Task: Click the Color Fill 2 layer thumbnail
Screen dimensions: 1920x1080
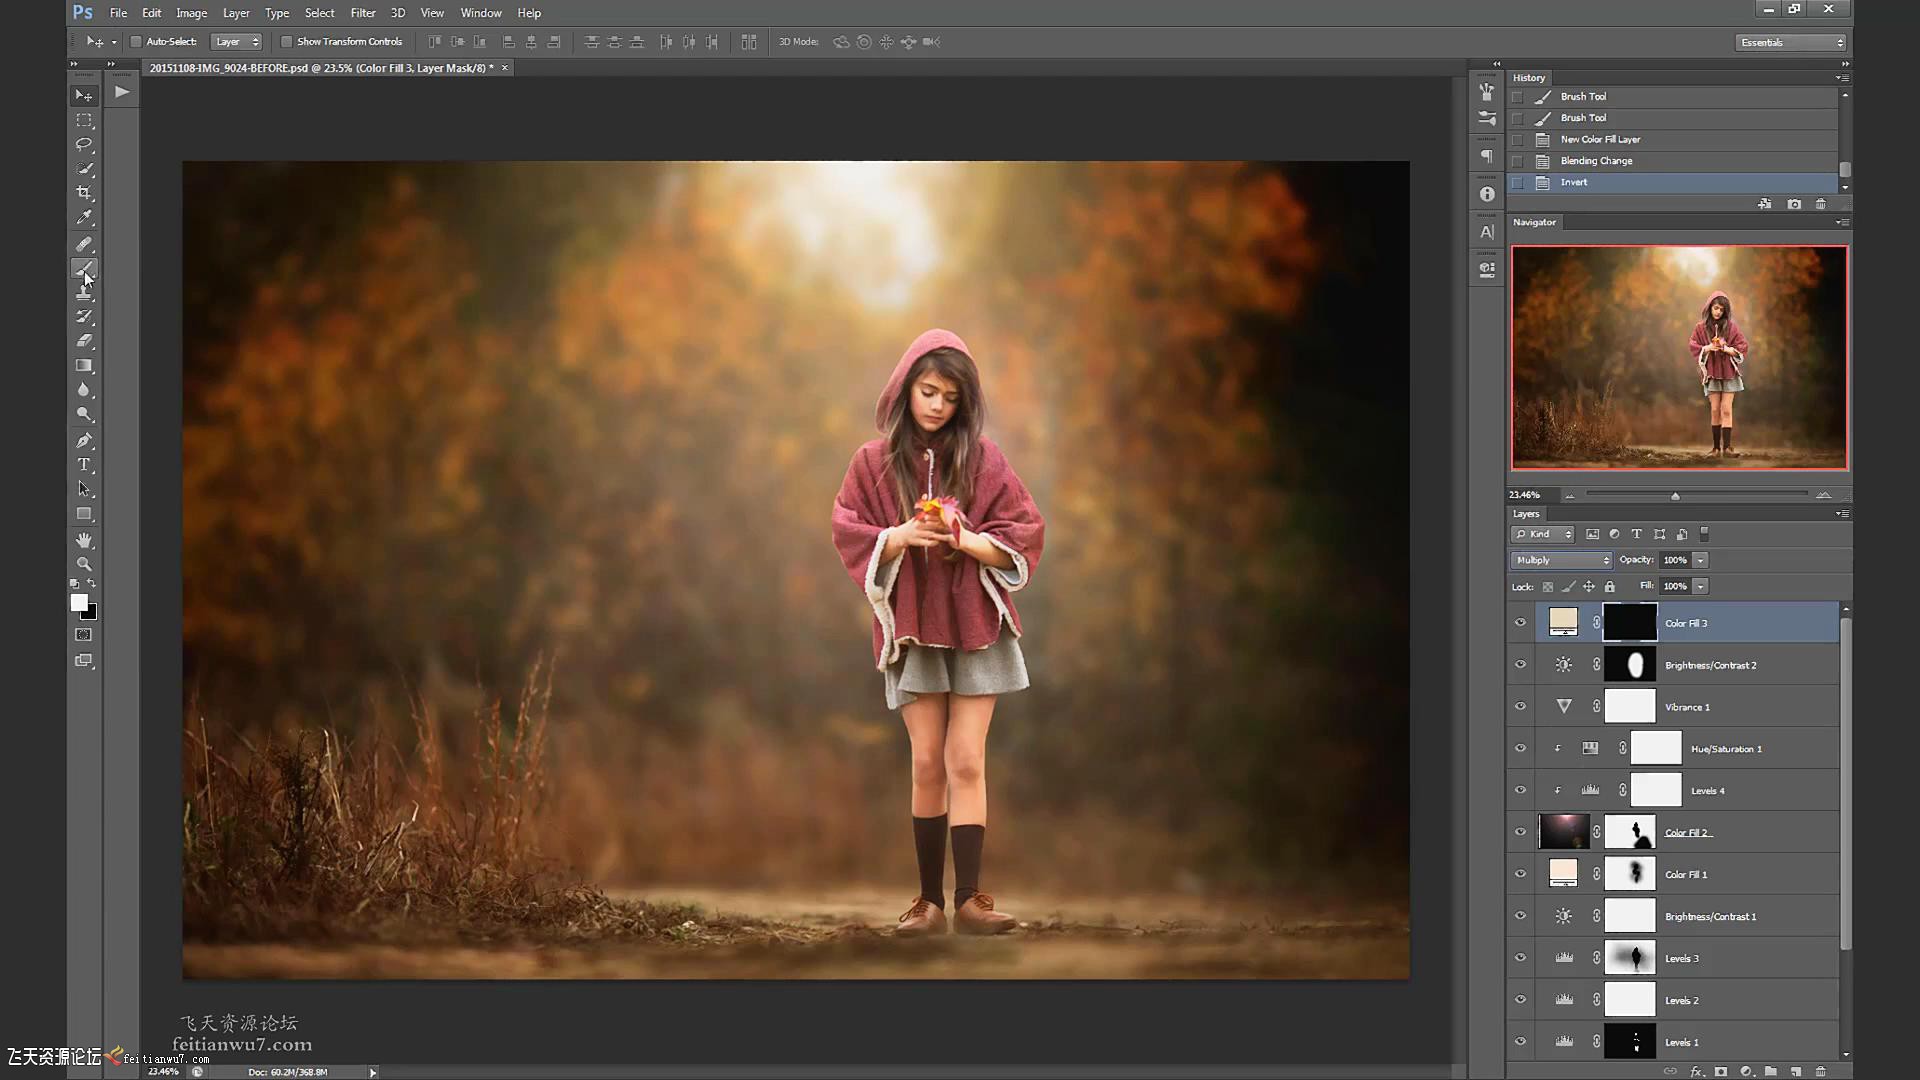Action: (x=1563, y=832)
